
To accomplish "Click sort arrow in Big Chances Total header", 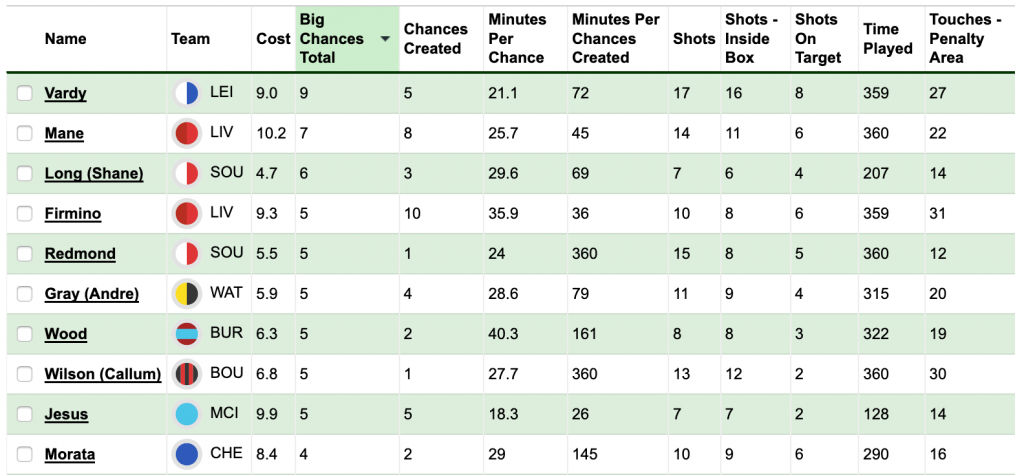I will 385,39.
